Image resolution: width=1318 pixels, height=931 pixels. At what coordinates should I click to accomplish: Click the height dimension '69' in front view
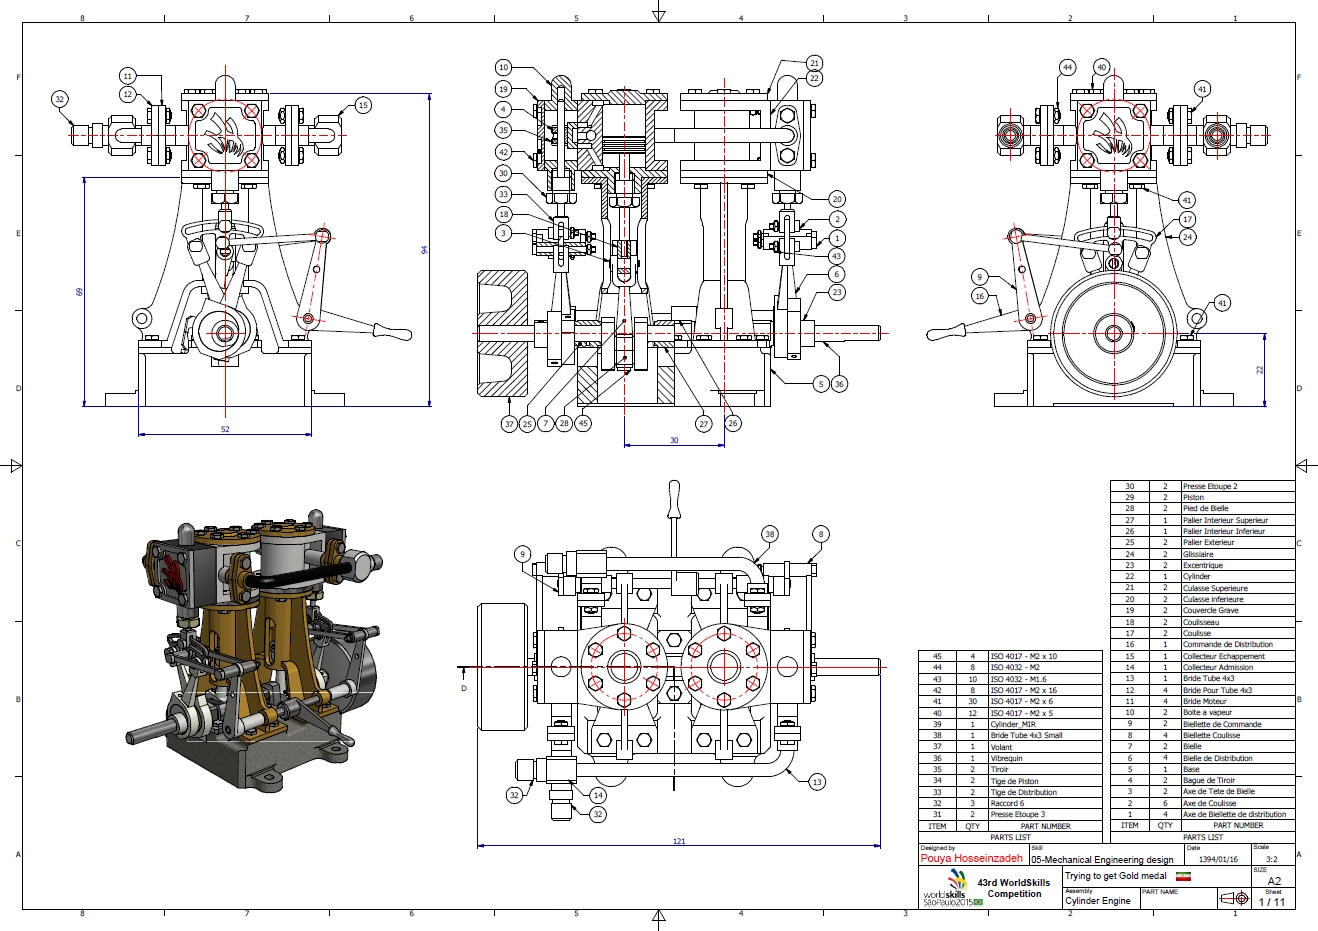point(79,292)
